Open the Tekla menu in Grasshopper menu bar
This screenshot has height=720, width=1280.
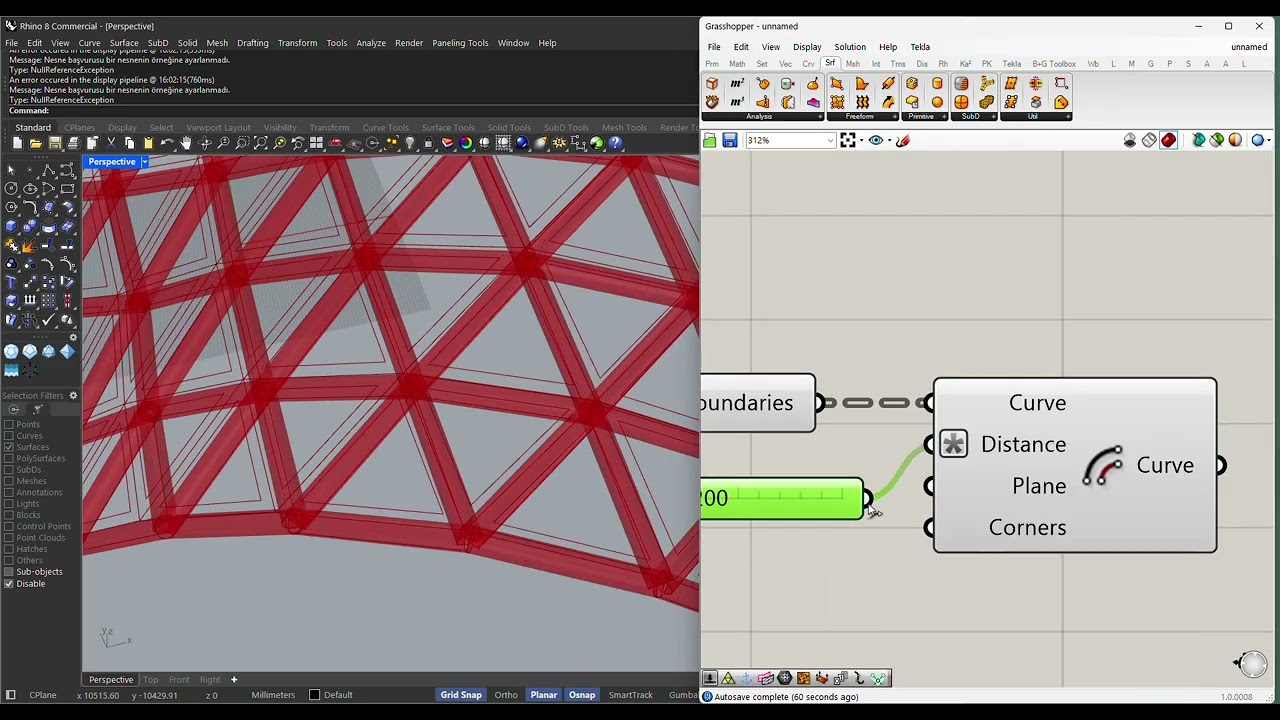pos(920,47)
